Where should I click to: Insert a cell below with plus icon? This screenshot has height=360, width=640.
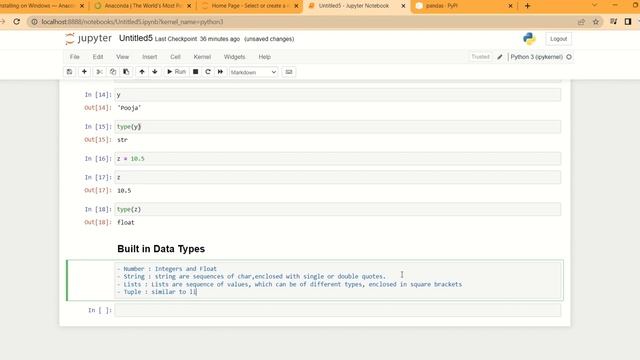pos(84,72)
